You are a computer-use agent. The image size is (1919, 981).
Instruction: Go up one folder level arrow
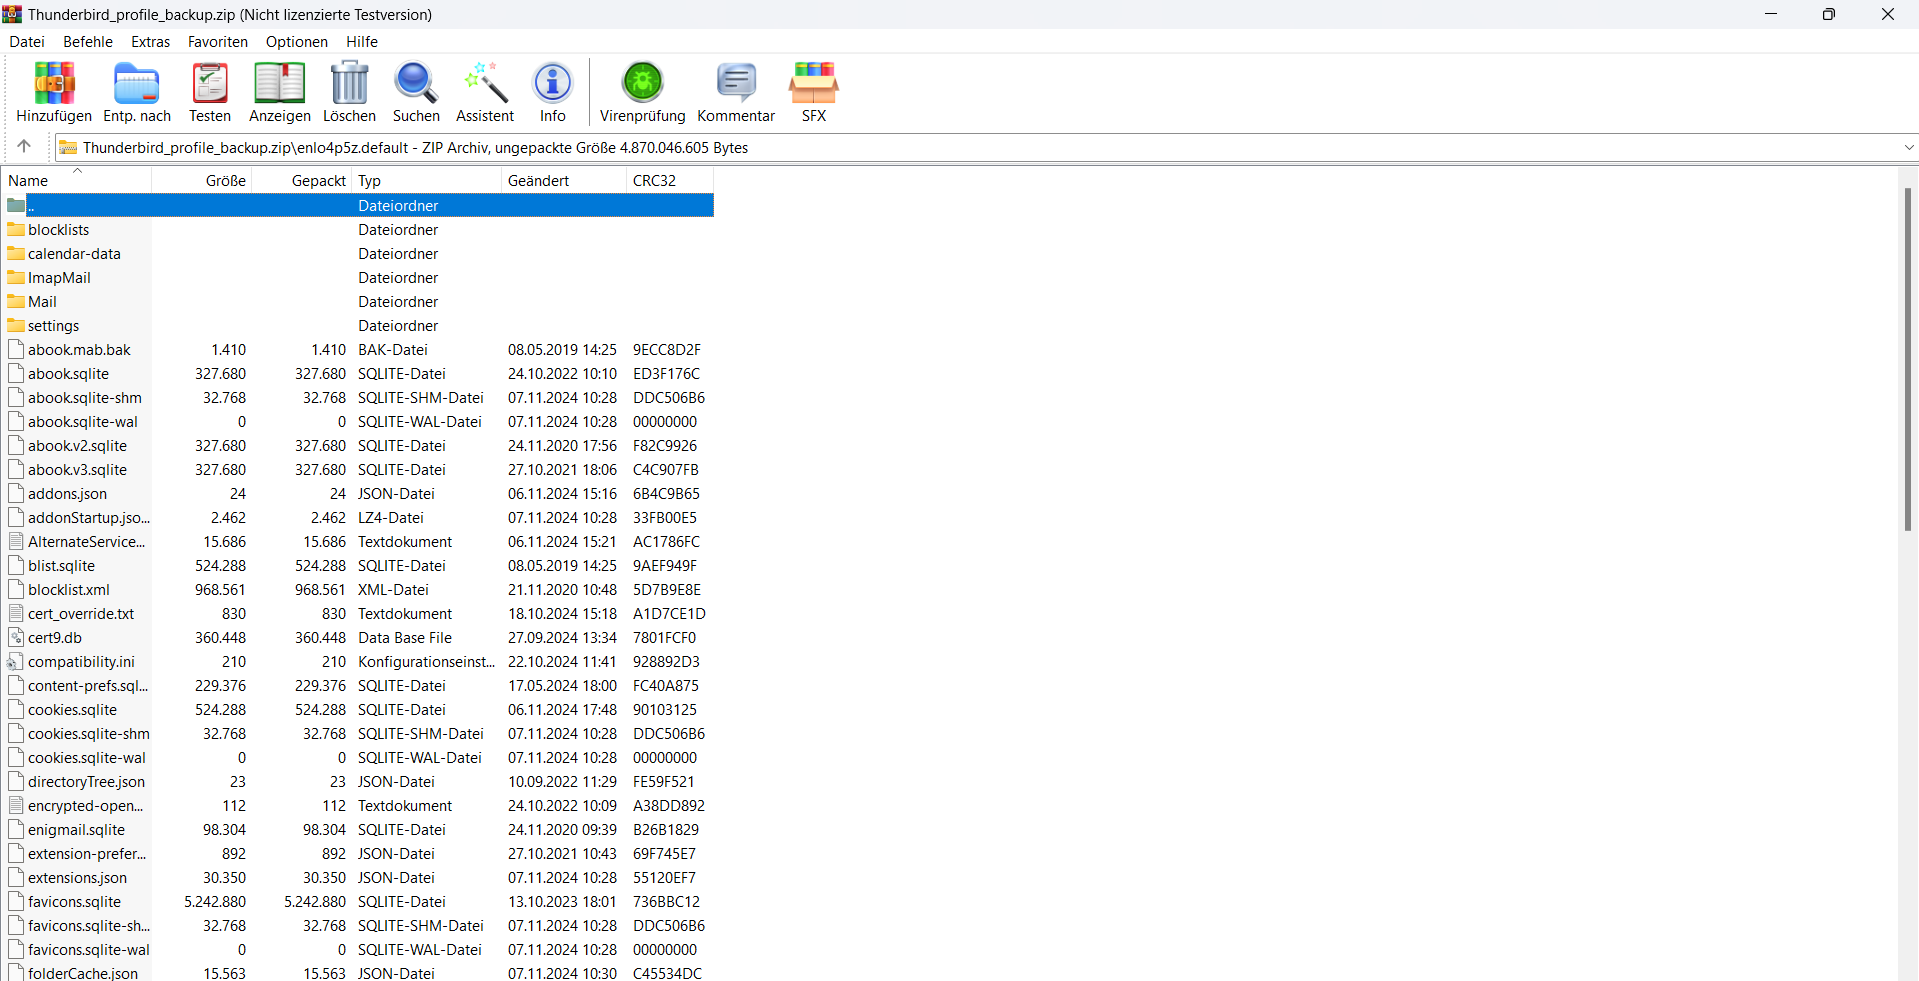(24, 147)
